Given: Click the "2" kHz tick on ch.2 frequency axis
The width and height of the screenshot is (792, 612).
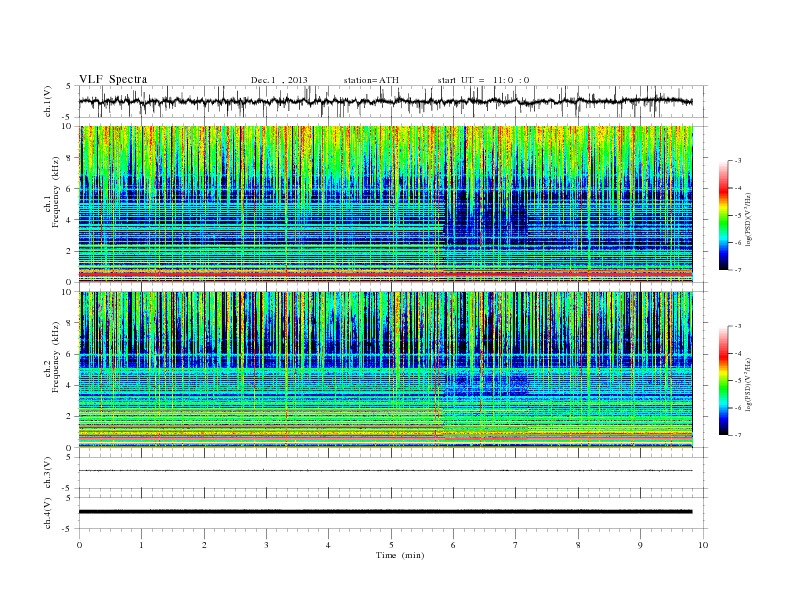Looking at the screenshot, I should (69, 416).
